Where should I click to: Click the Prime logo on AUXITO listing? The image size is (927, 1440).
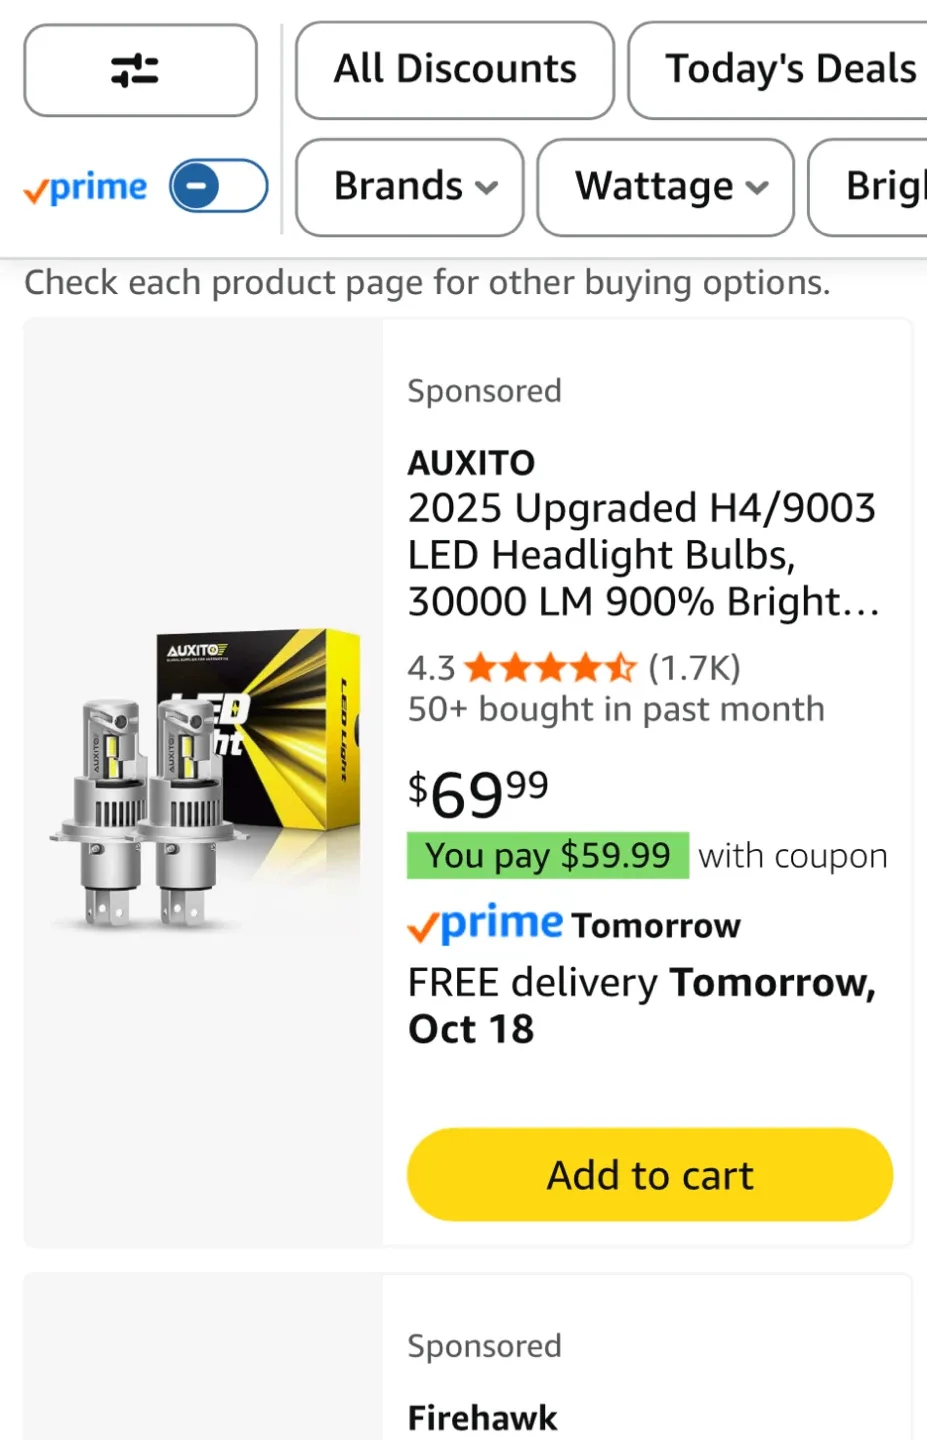point(484,925)
